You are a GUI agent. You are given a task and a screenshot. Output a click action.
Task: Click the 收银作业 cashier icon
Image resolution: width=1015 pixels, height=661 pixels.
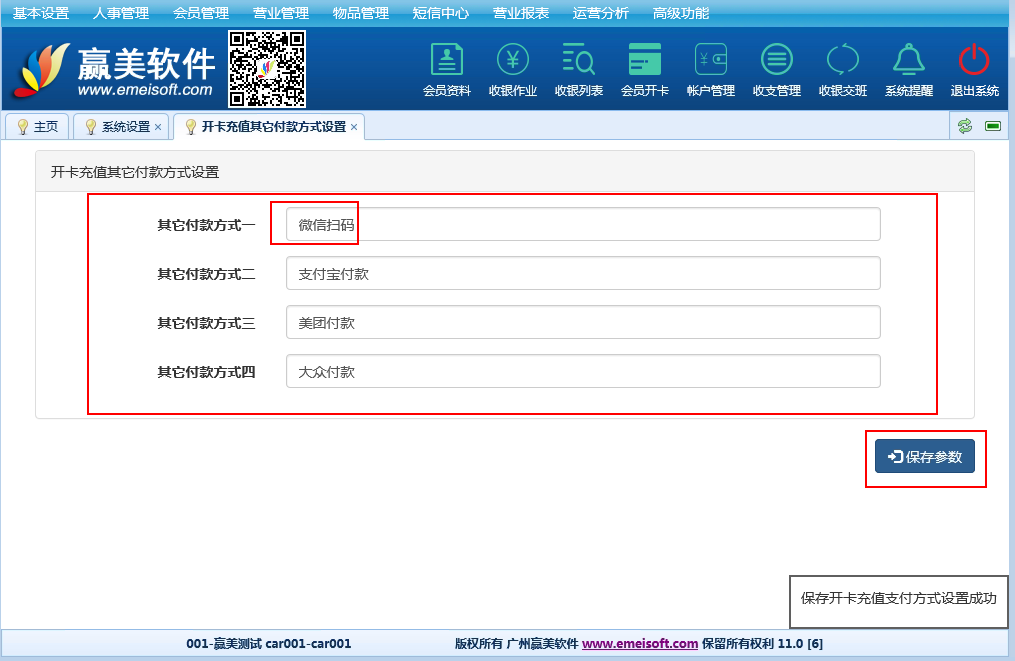pyautogui.click(x=512, y=69)
